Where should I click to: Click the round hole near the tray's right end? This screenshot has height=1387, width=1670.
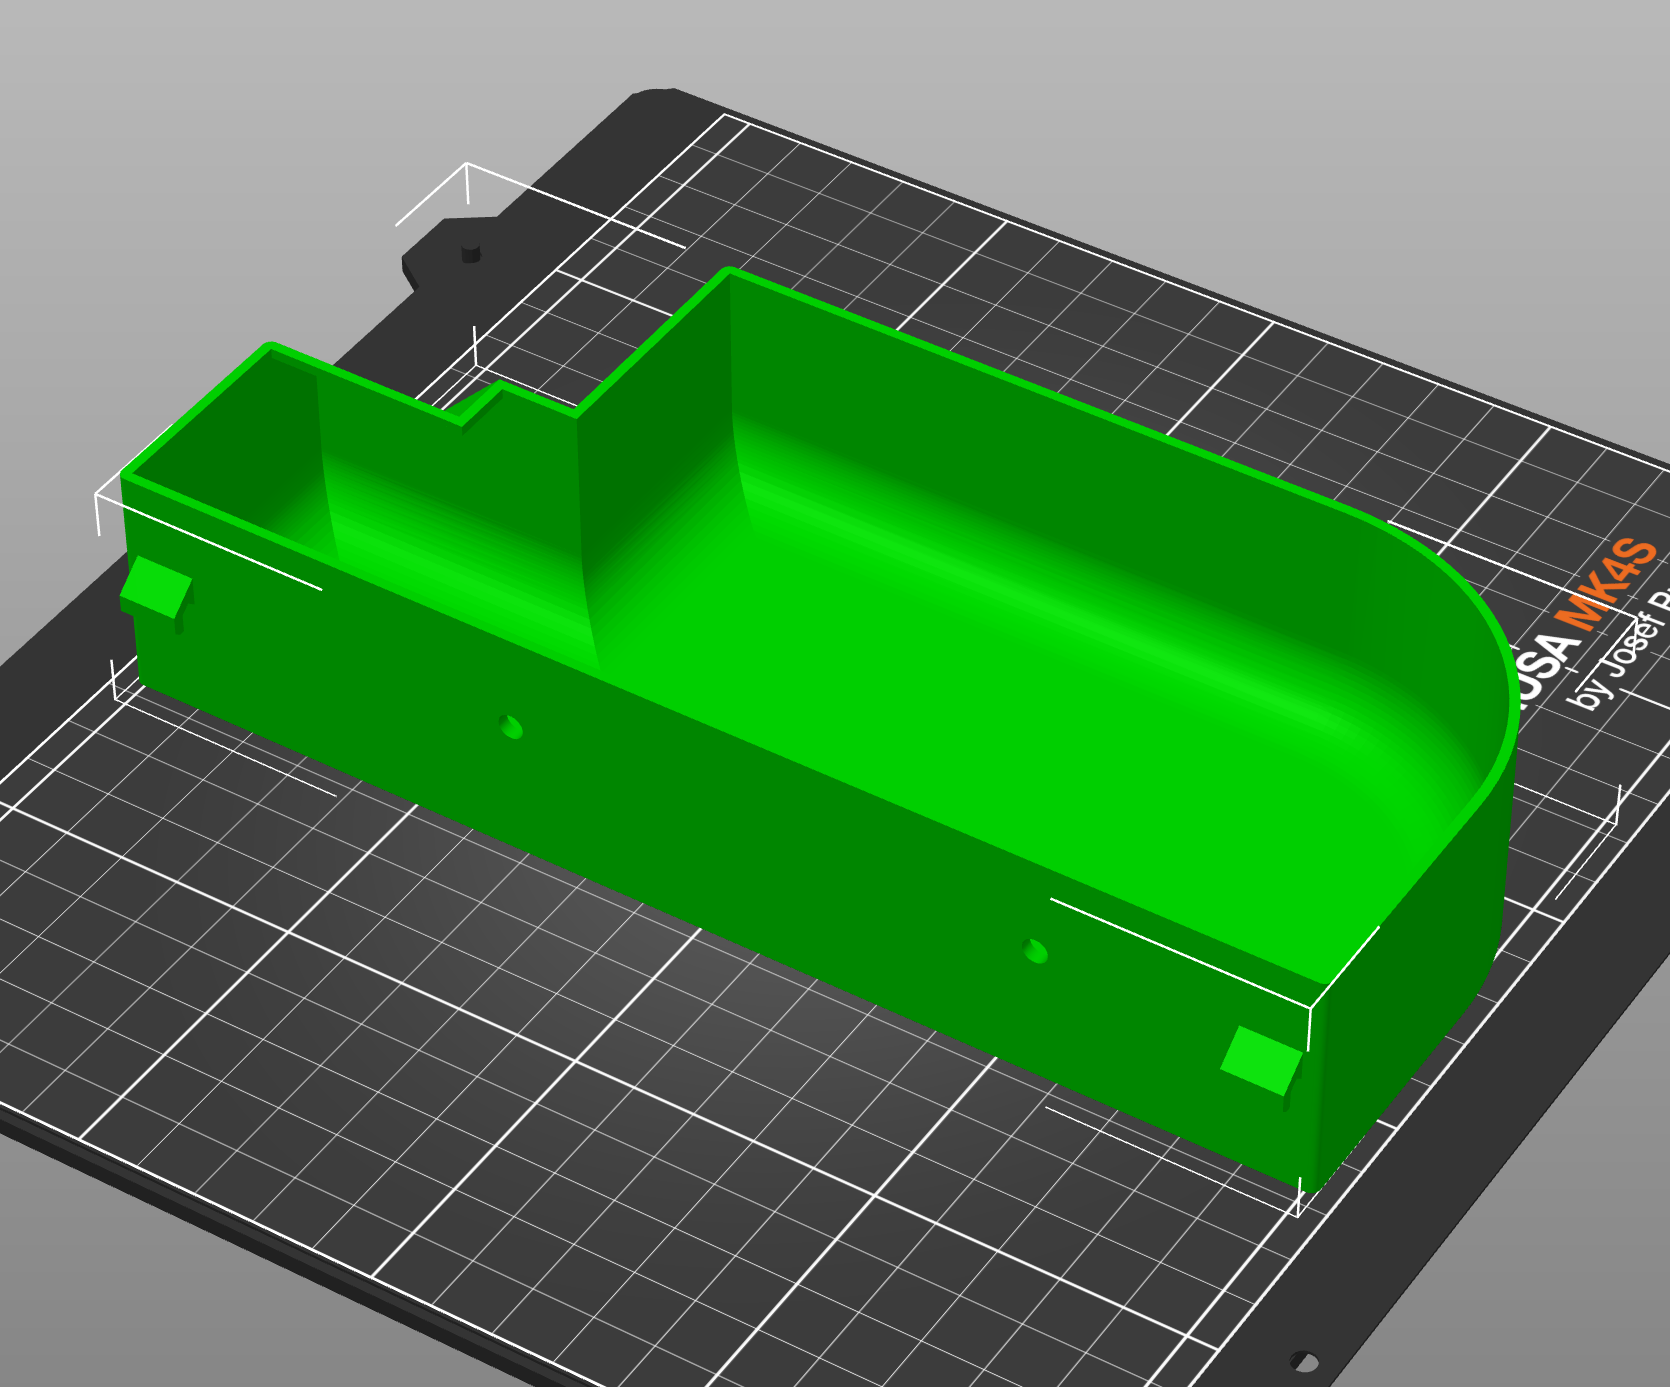1036,950
